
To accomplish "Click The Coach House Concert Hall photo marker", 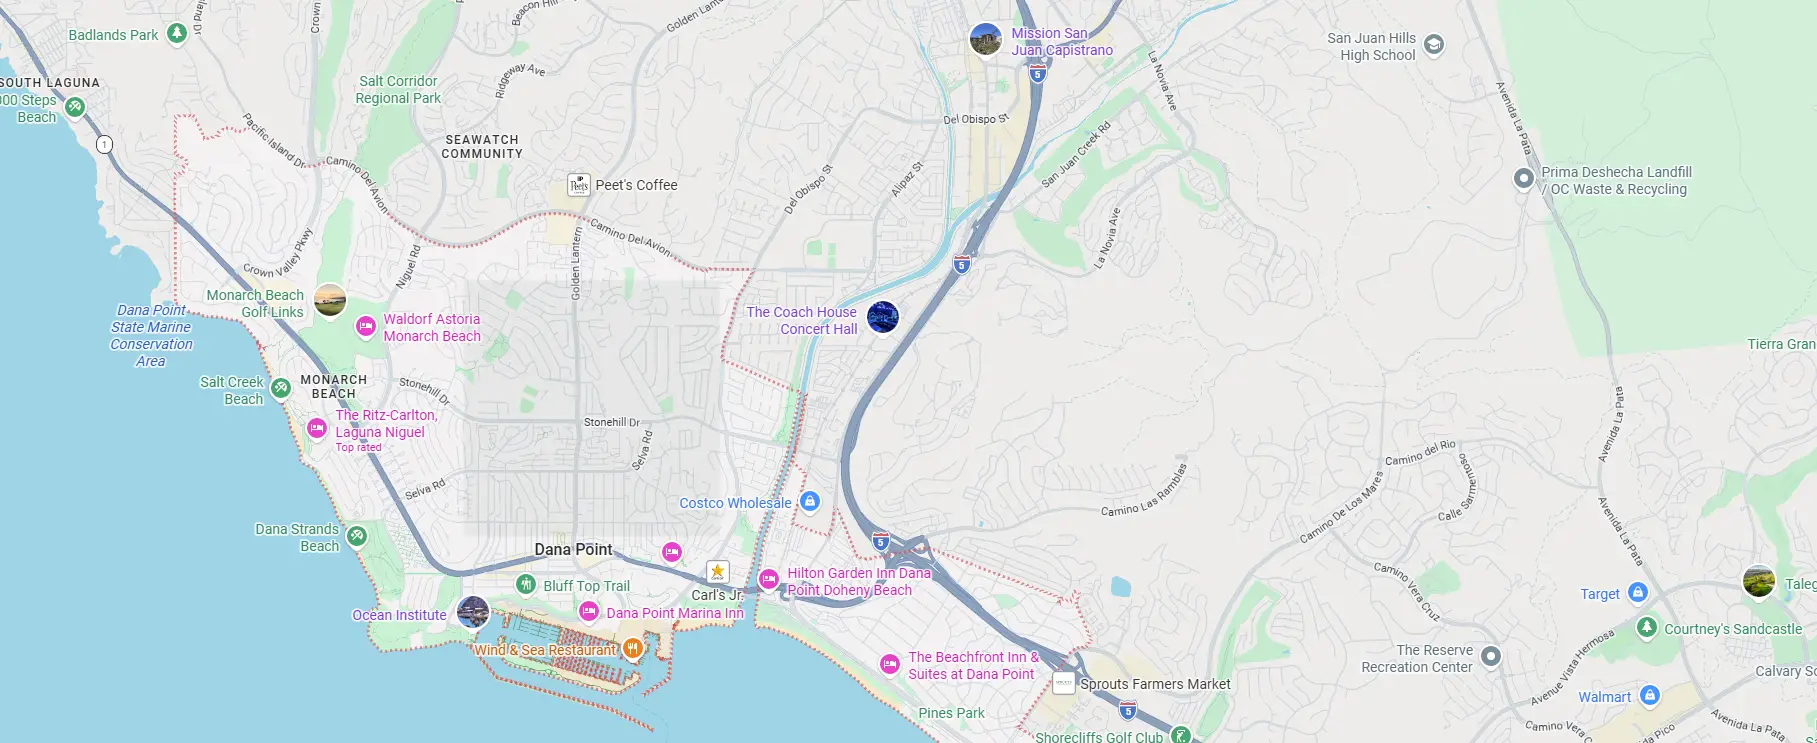I will pyautogui.click(x=882, y=318).
